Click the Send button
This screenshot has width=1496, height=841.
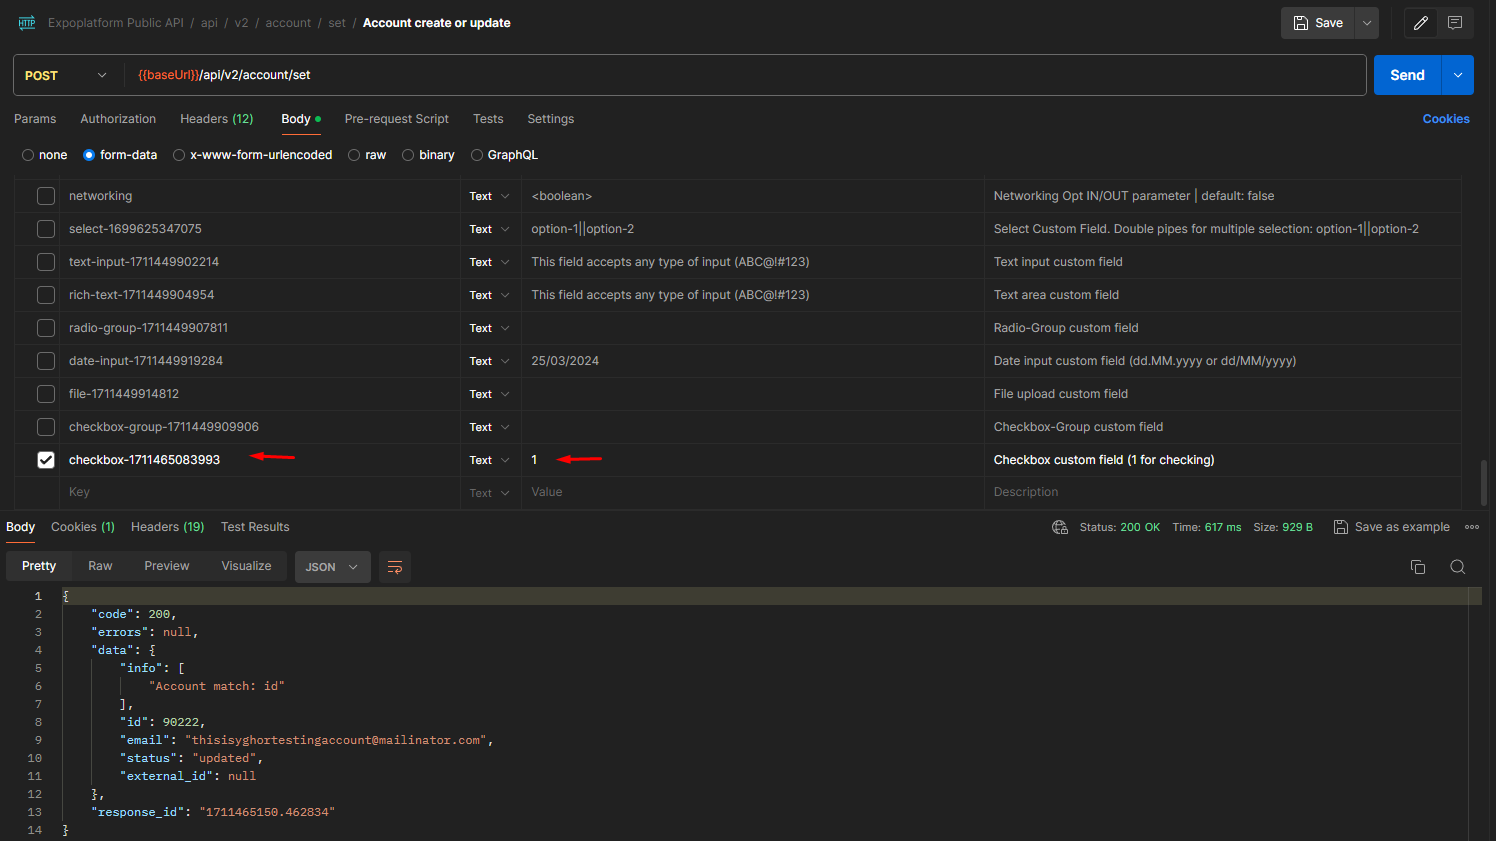1406,74
